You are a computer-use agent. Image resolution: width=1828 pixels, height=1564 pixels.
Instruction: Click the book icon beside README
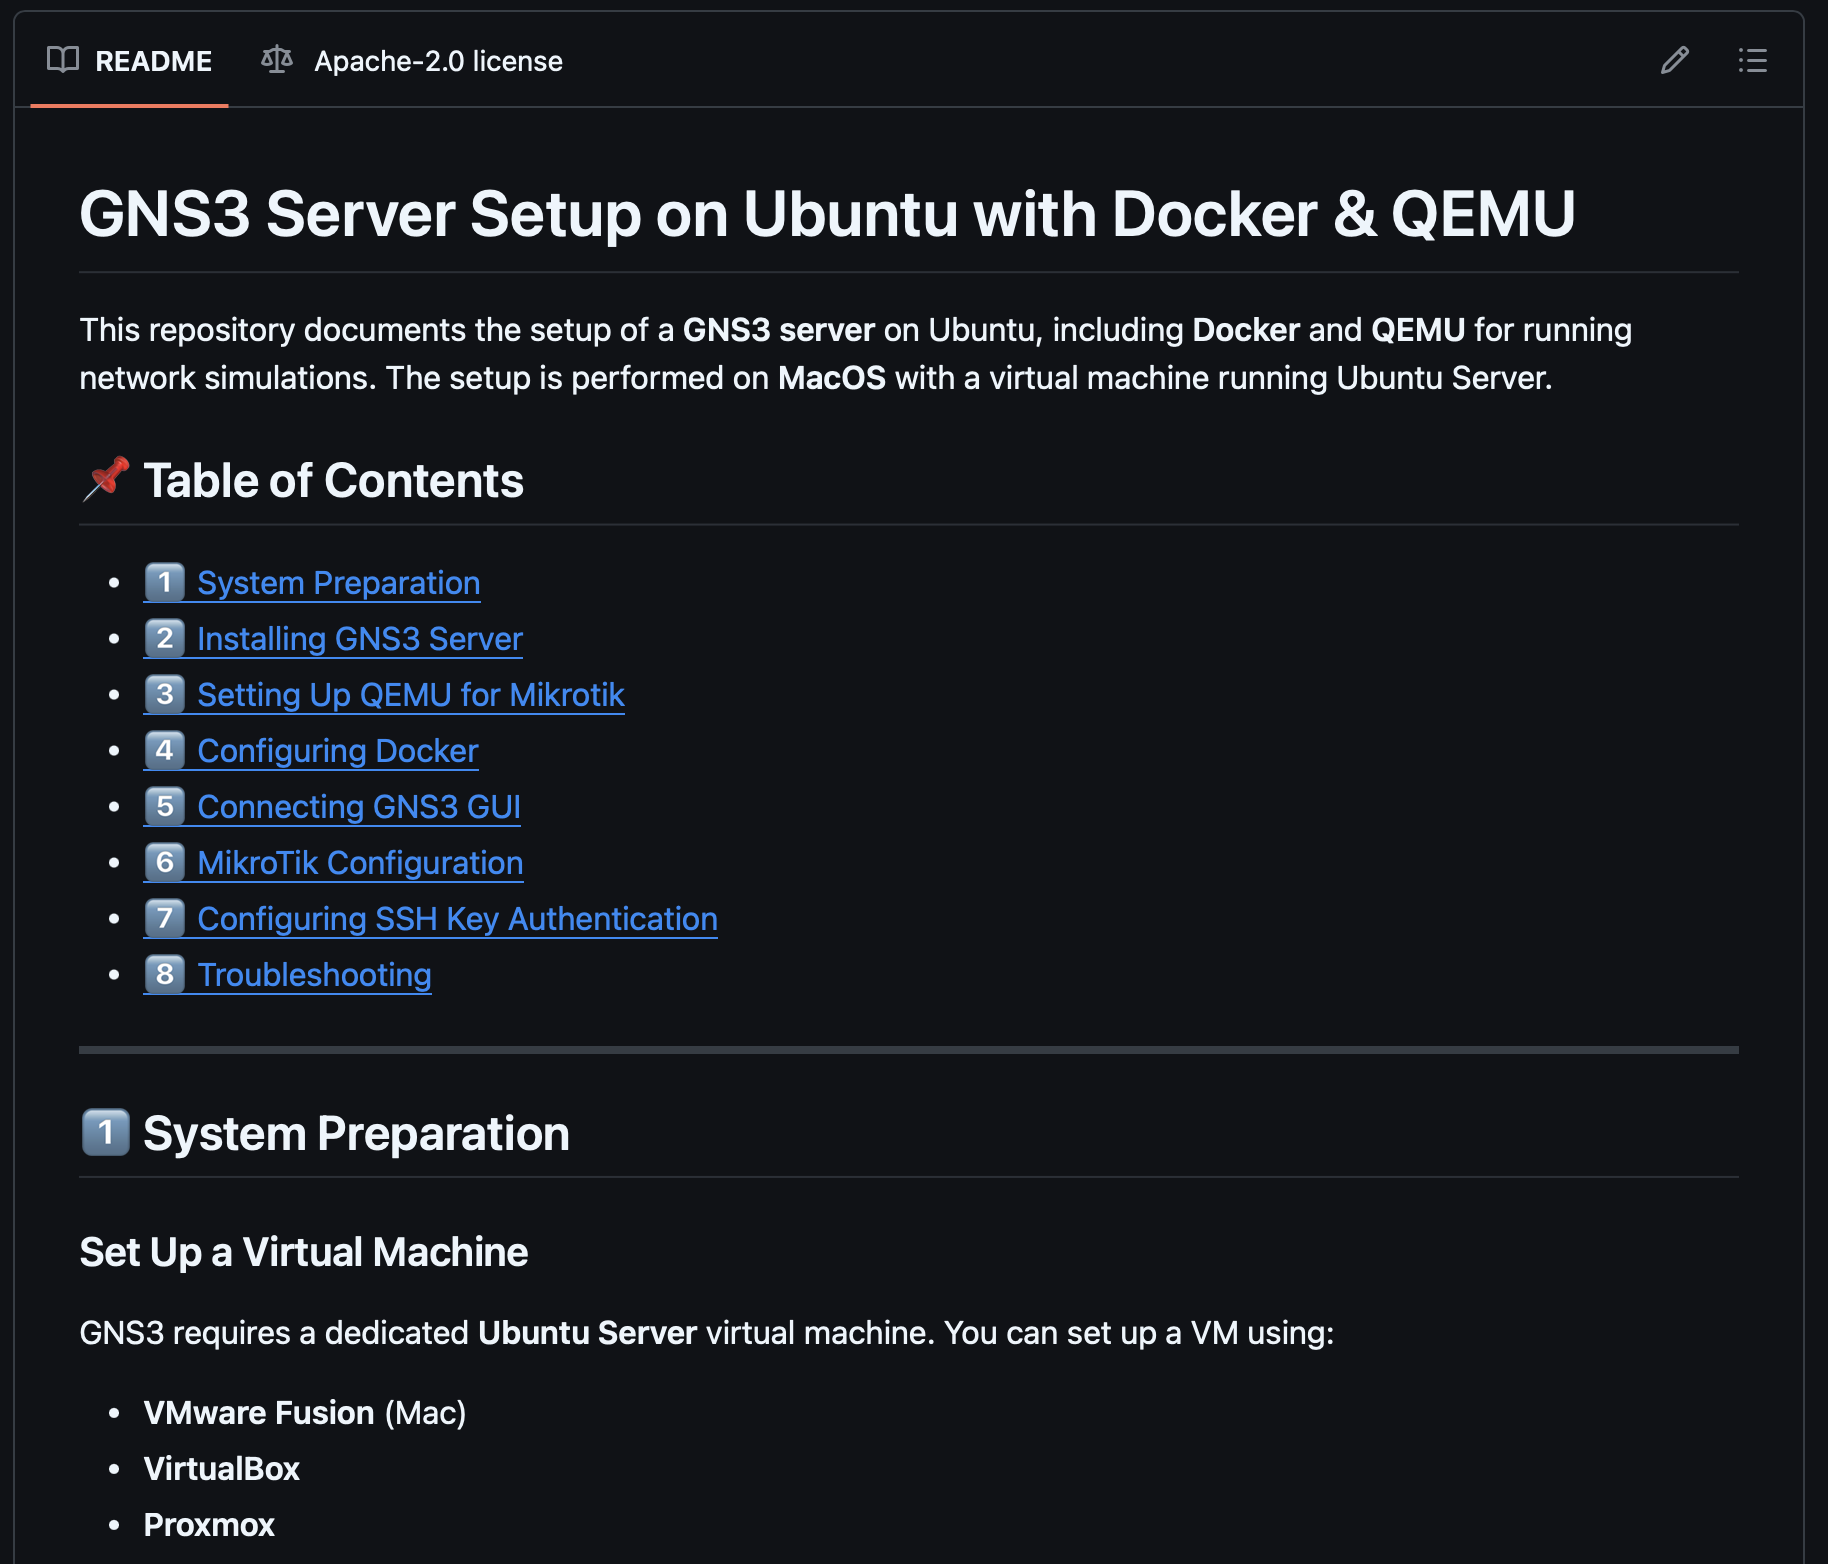click(63, 60)
